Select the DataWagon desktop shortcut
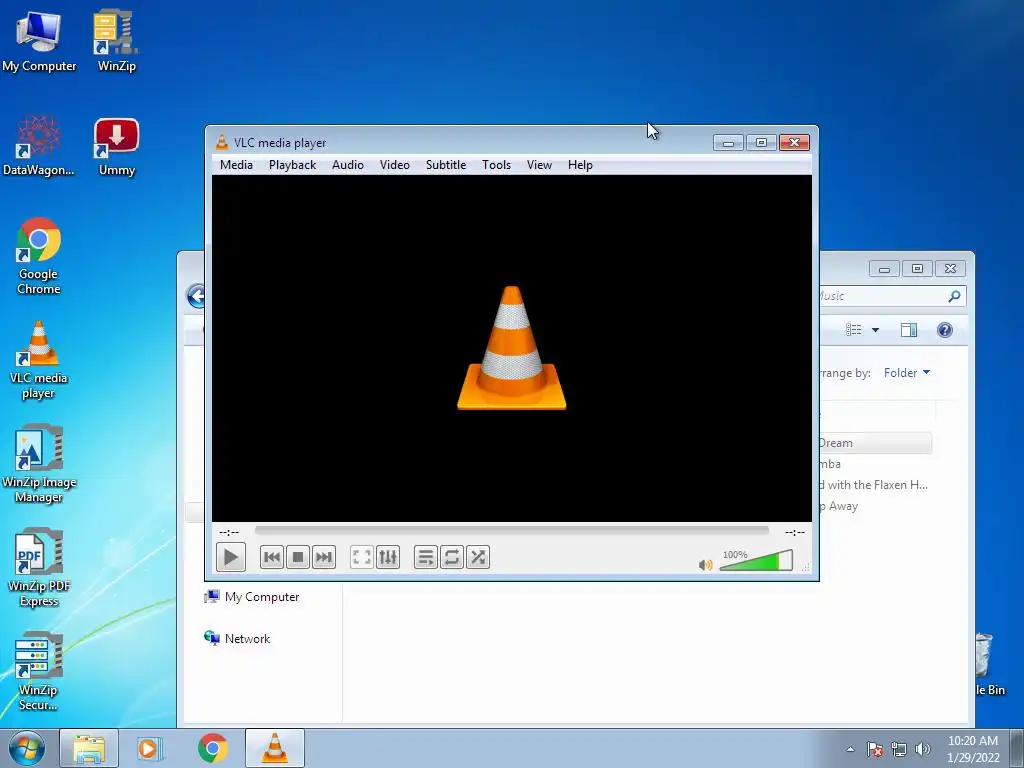The height and width of the screenshot is (768, 1024). (39, 145)
